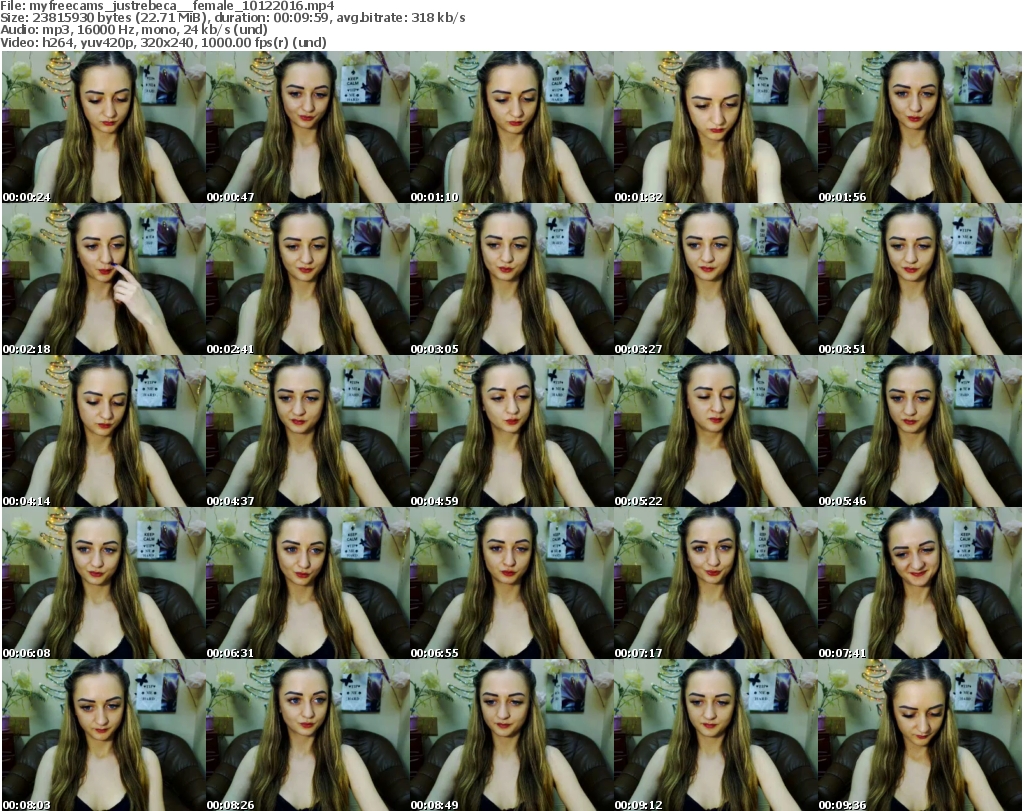Select the thumbnail frame at 00:02:41
The height and width of the screenshot is (811, 1024).
coord(308,279)
